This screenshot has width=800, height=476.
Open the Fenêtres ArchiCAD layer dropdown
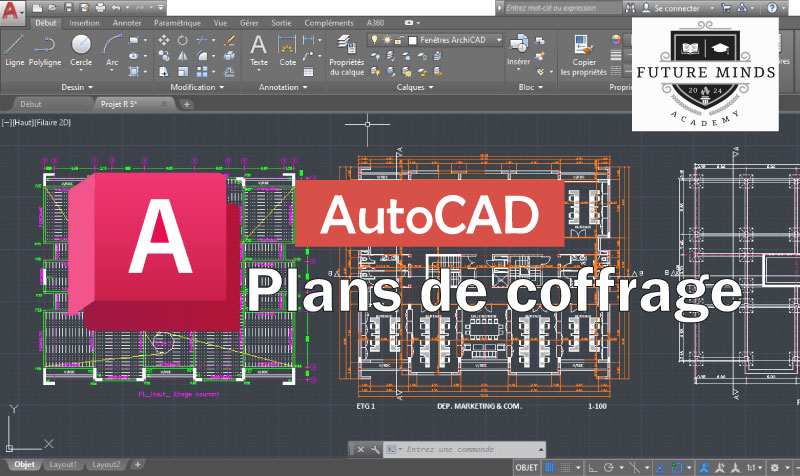[499, 40]
